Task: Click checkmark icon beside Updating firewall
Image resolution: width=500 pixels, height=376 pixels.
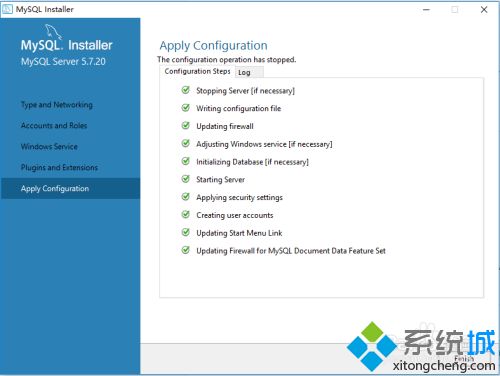Action: 186,125
